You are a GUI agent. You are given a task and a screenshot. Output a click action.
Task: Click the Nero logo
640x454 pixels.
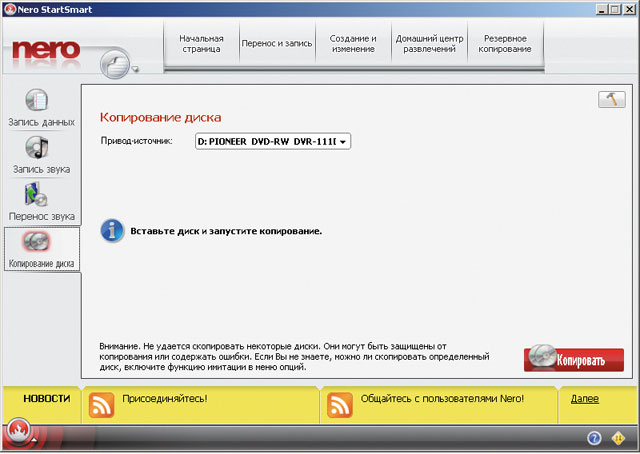46,51
